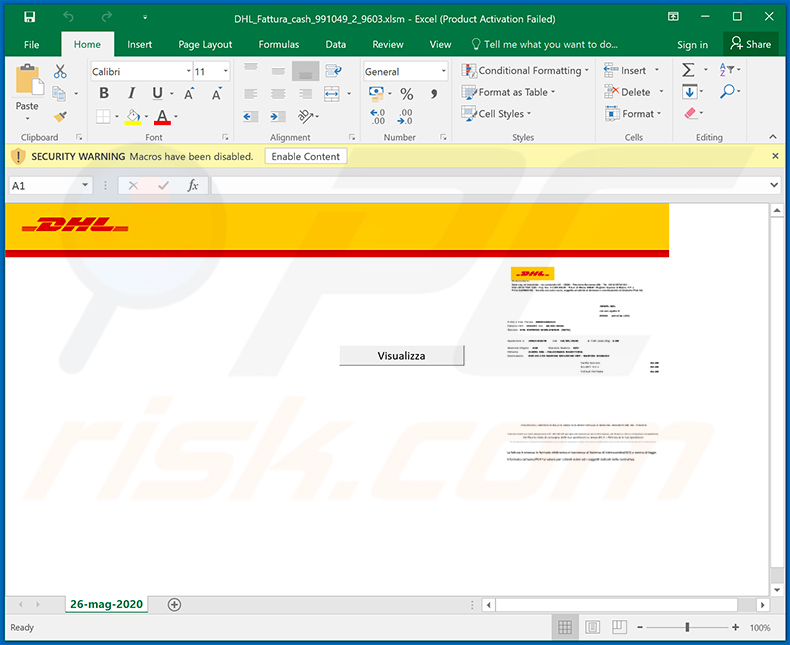
Task: Click Increase Decimal icon
Action: pos(377,116)
